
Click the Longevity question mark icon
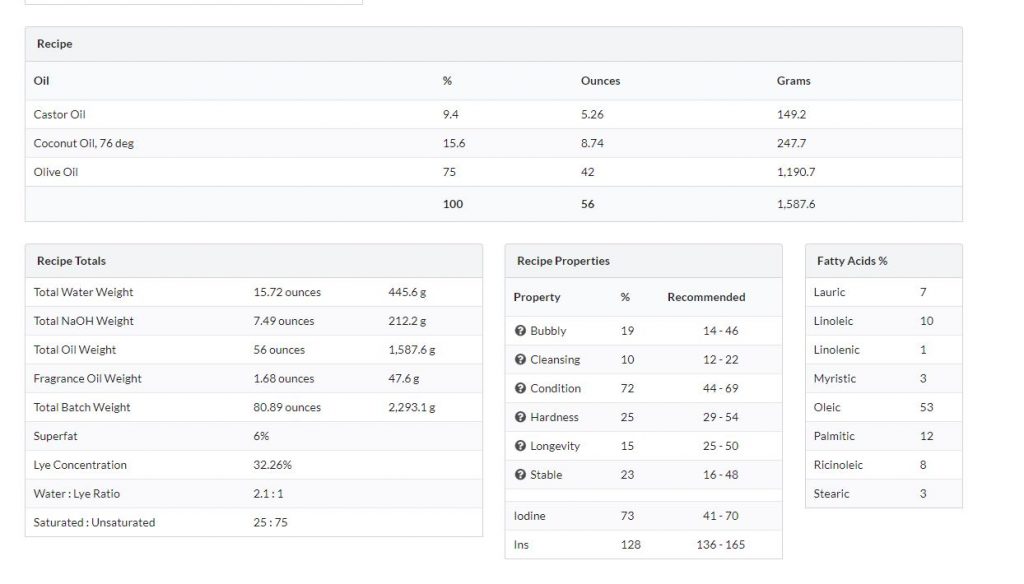520,446
